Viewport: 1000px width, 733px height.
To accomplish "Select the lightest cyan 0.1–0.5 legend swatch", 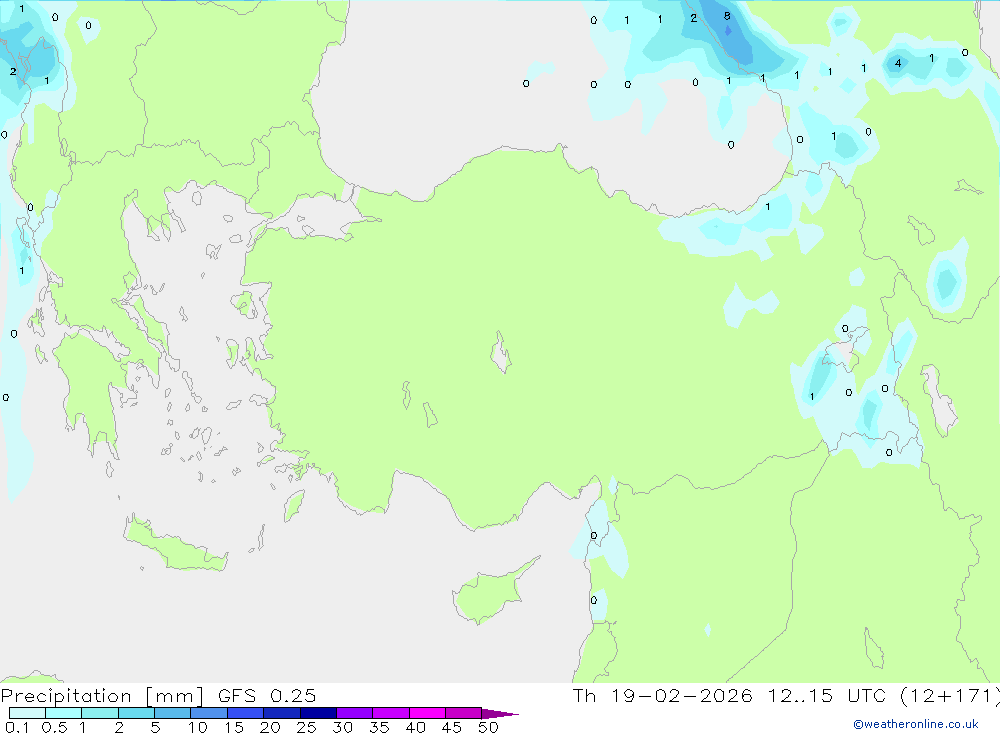I will [27, 713].
